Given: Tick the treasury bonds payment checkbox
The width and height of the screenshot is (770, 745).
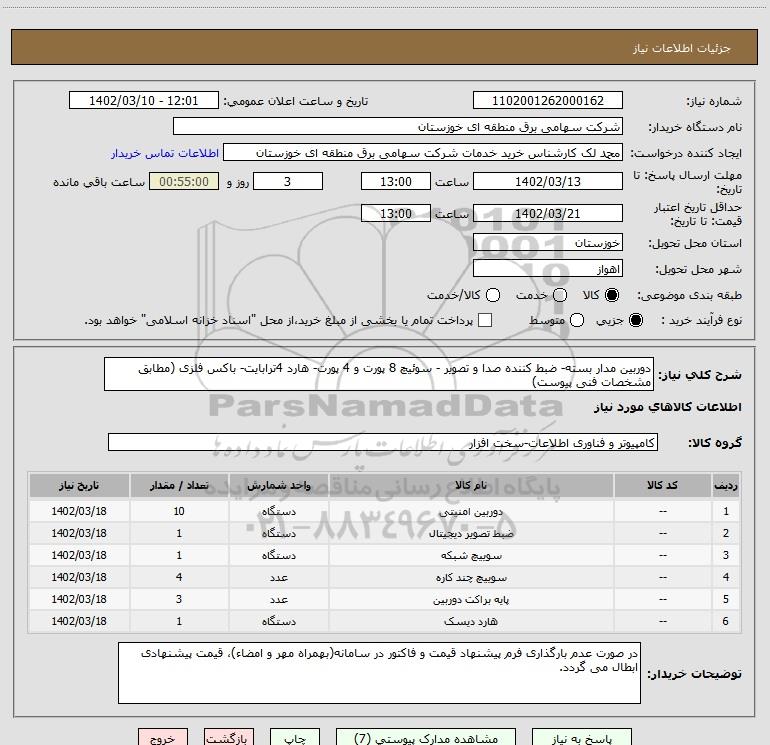Looking at the screenshot, I should pyautogui.click(x=485, y=320).
